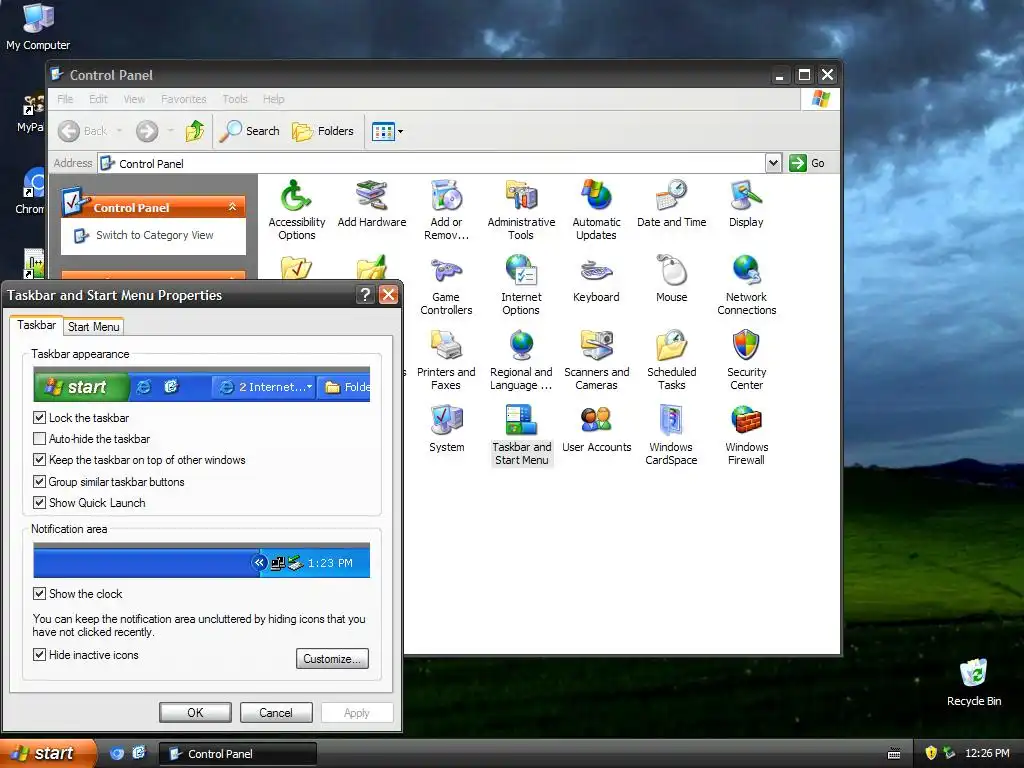This screenshot has width=1024, height=768.
Task: Select Taskbar and Start Menu icon
Action: (x=521, y=435)
